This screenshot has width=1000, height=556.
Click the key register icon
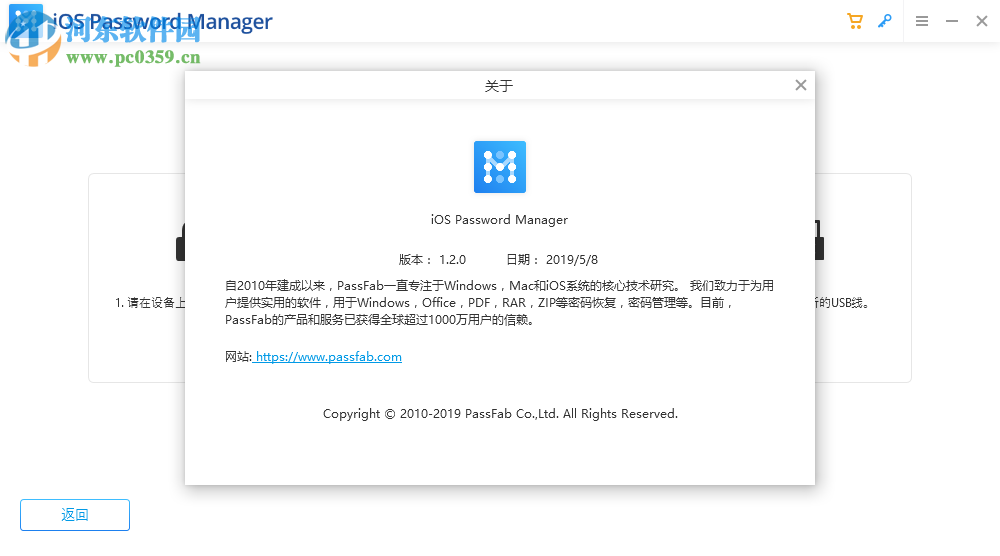click(885, 21)
